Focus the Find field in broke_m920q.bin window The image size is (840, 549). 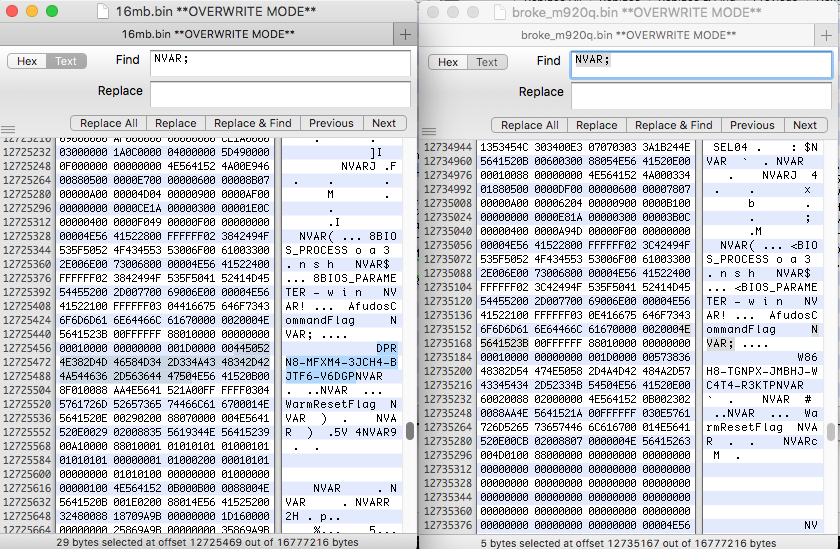pyautogui.click(x=702, y=65)
